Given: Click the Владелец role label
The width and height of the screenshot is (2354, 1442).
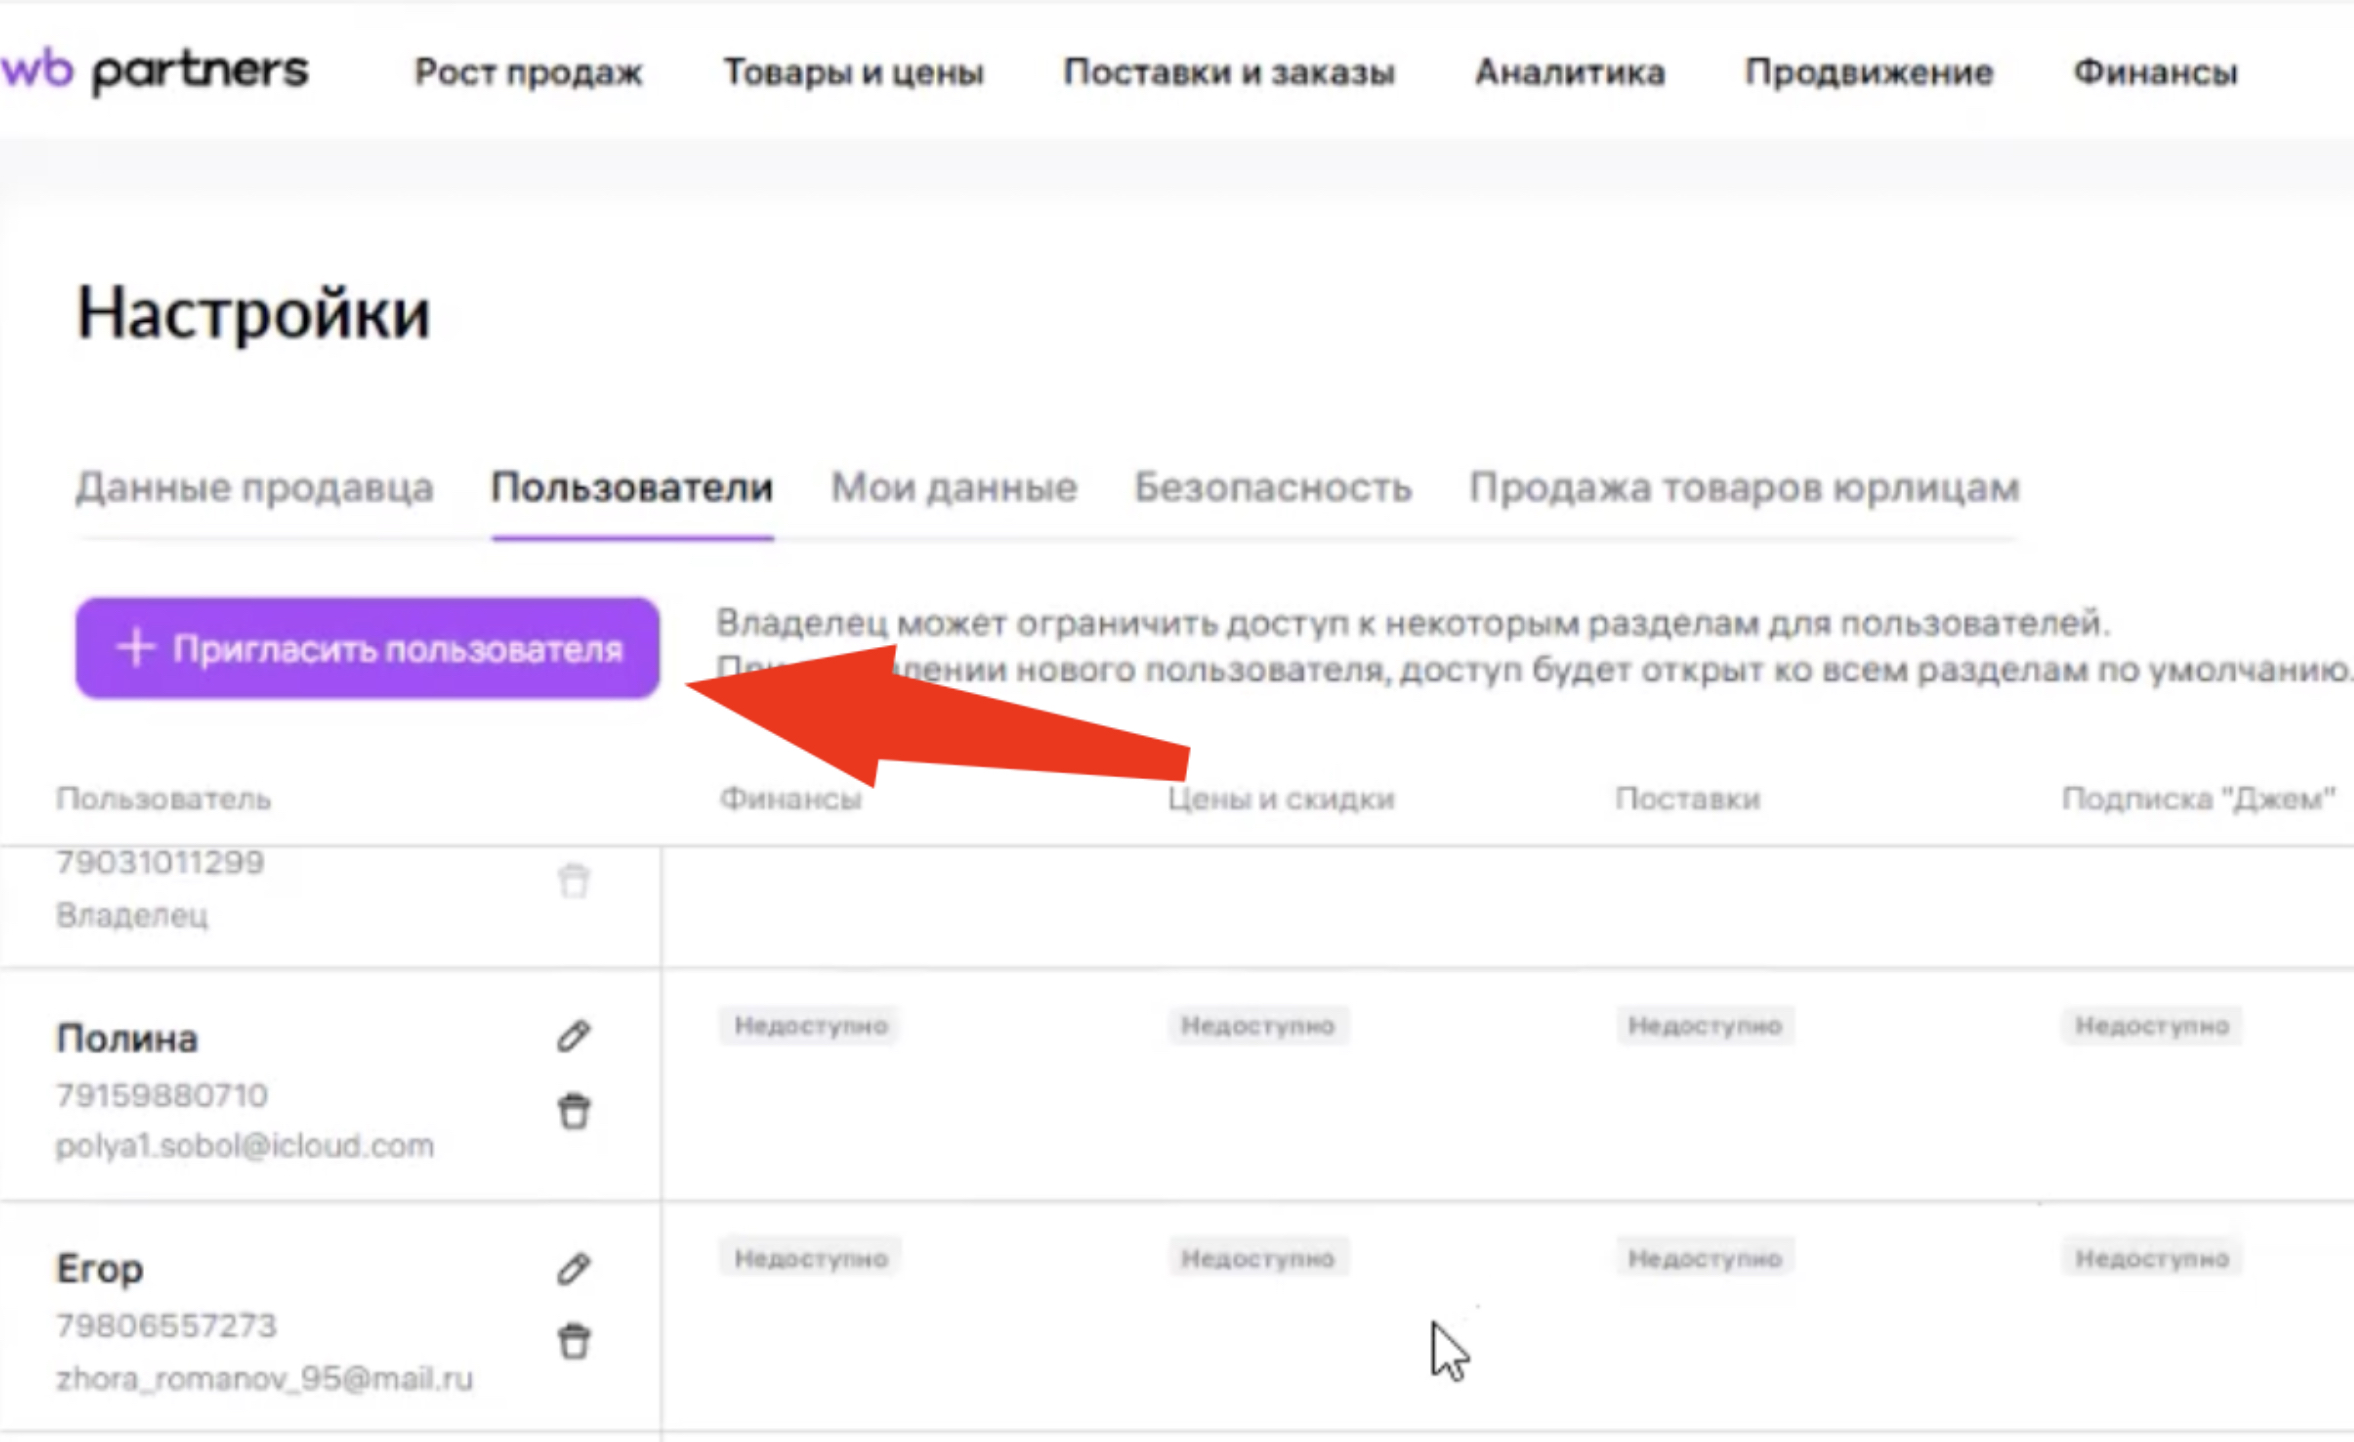Looking at the screenshot, I should click(132, 915).
